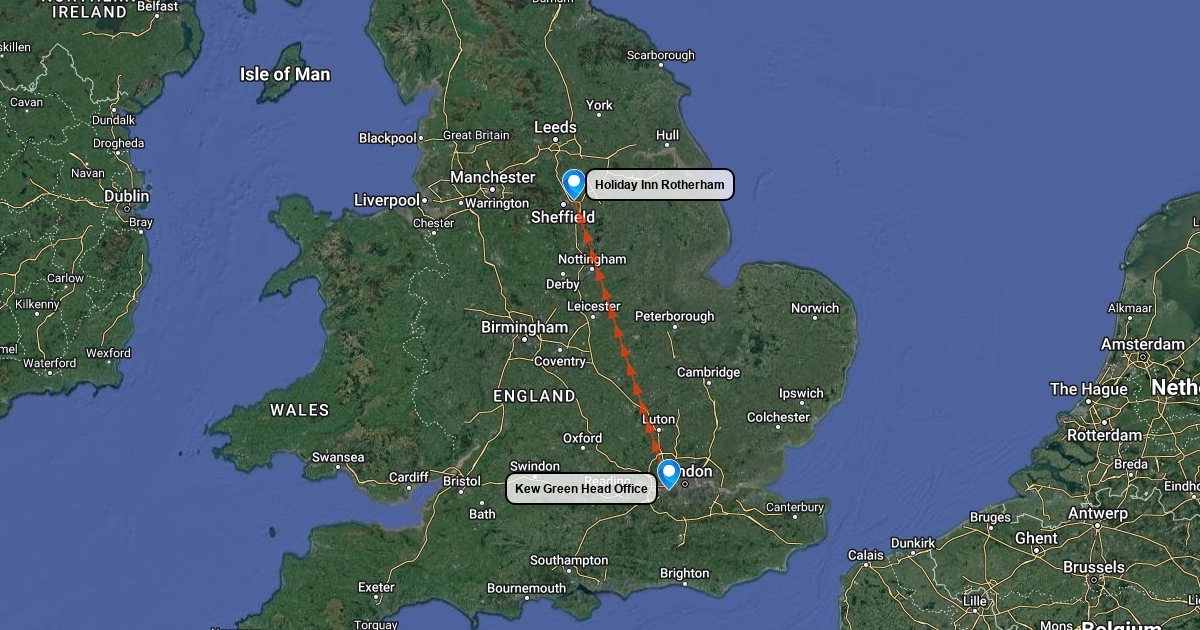The height and width of the screenshot is (630, 1200).
Task: Open the Kew Green Head Office label
Action: (582, 489)
